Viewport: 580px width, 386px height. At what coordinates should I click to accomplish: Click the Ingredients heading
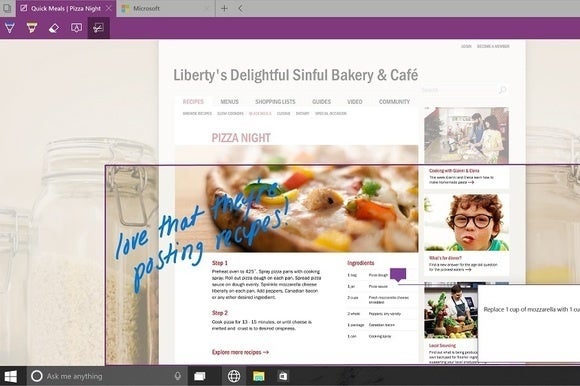tap(361, 263)
